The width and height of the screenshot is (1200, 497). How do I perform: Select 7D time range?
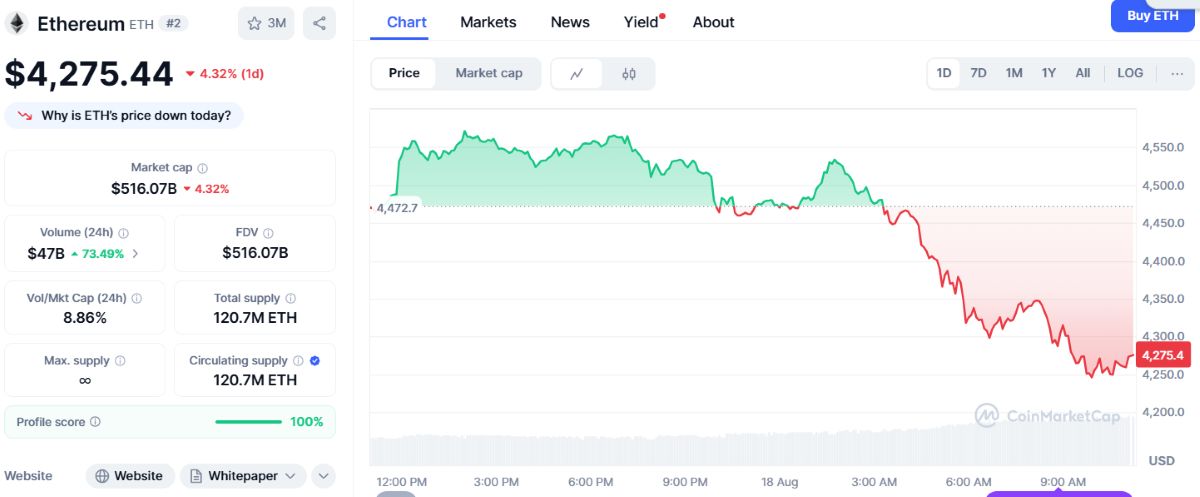(979, 73)
